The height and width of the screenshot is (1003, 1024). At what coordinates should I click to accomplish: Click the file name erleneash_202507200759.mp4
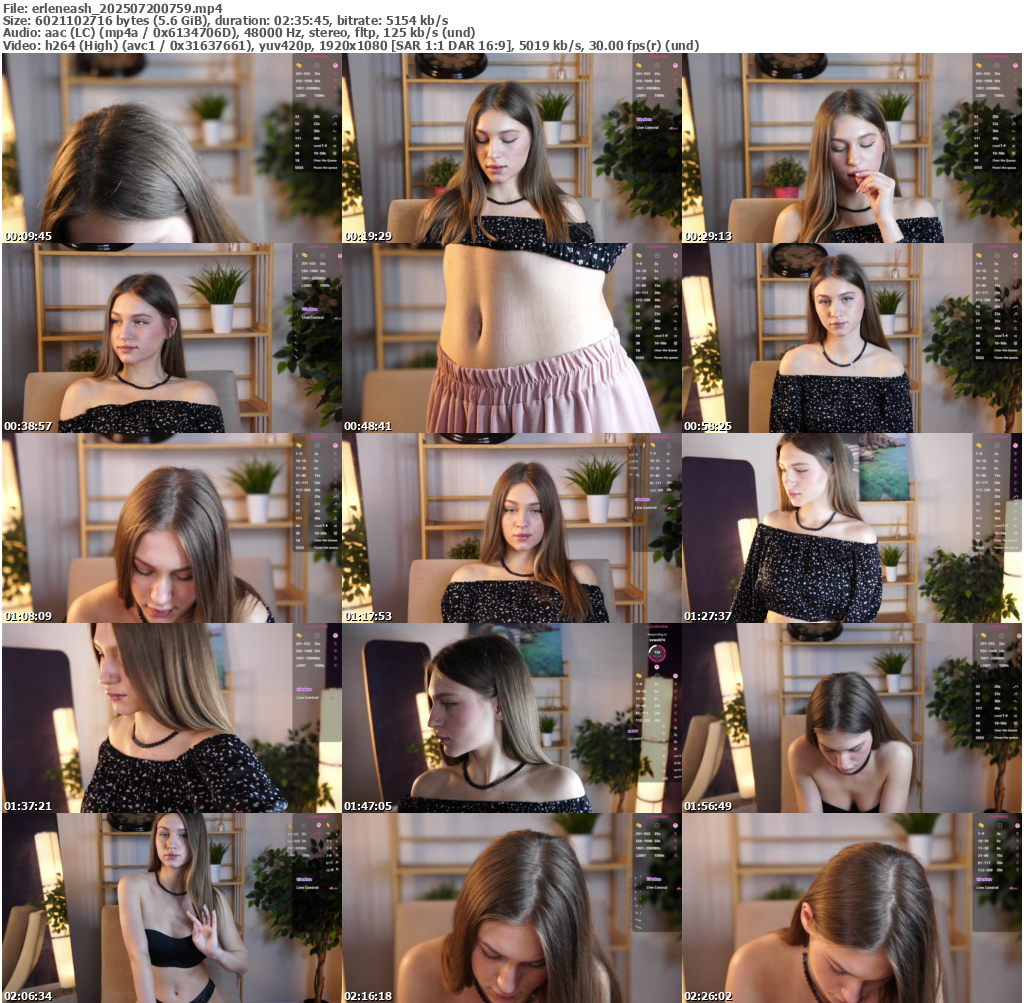click(127, 8)
